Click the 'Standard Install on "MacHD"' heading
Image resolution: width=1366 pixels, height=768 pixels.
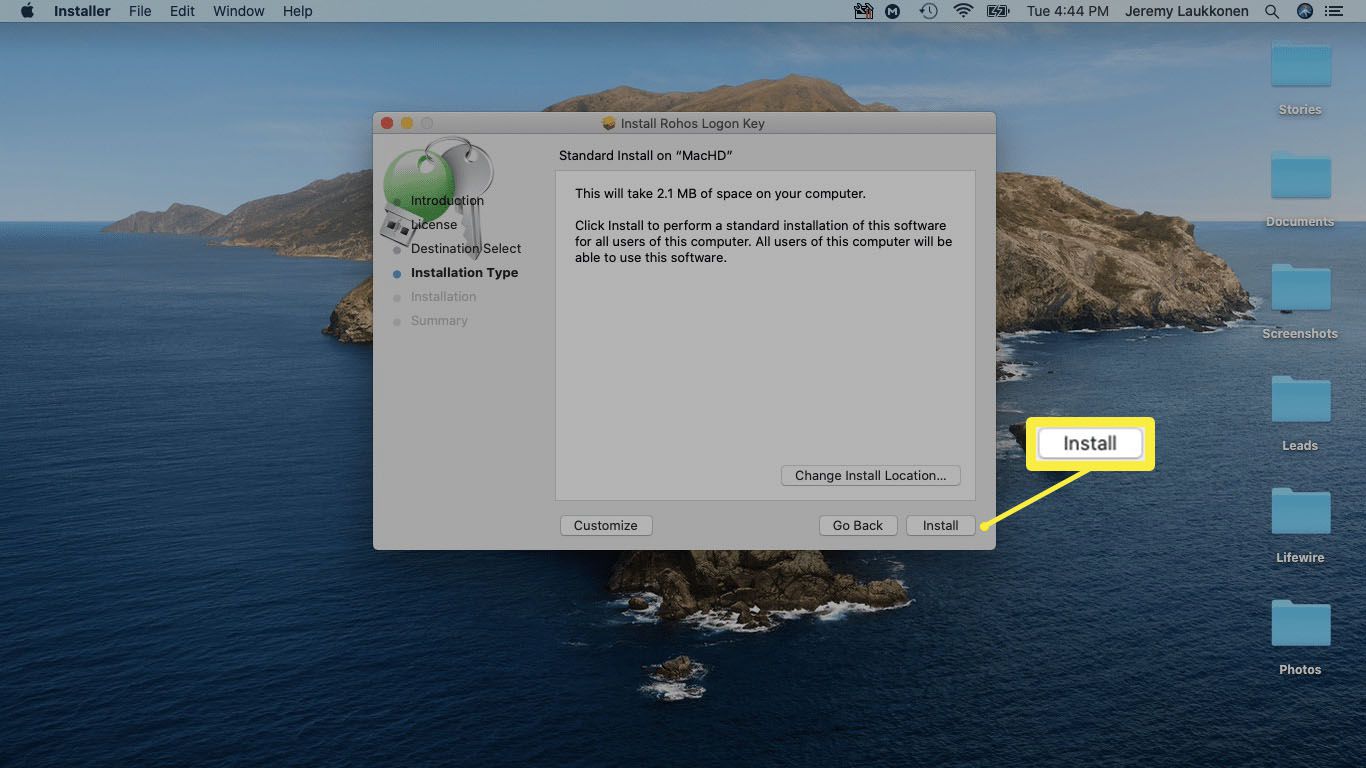[x=646, y=156]
